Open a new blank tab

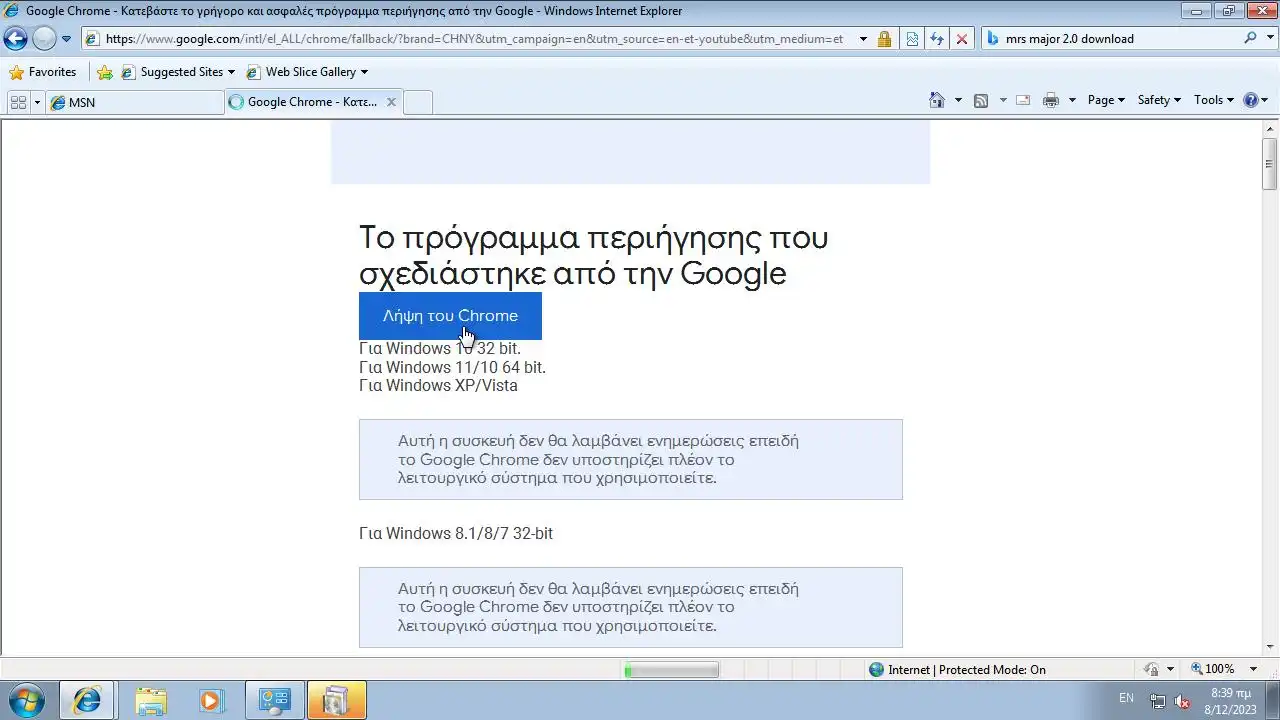tap(418, 102)
